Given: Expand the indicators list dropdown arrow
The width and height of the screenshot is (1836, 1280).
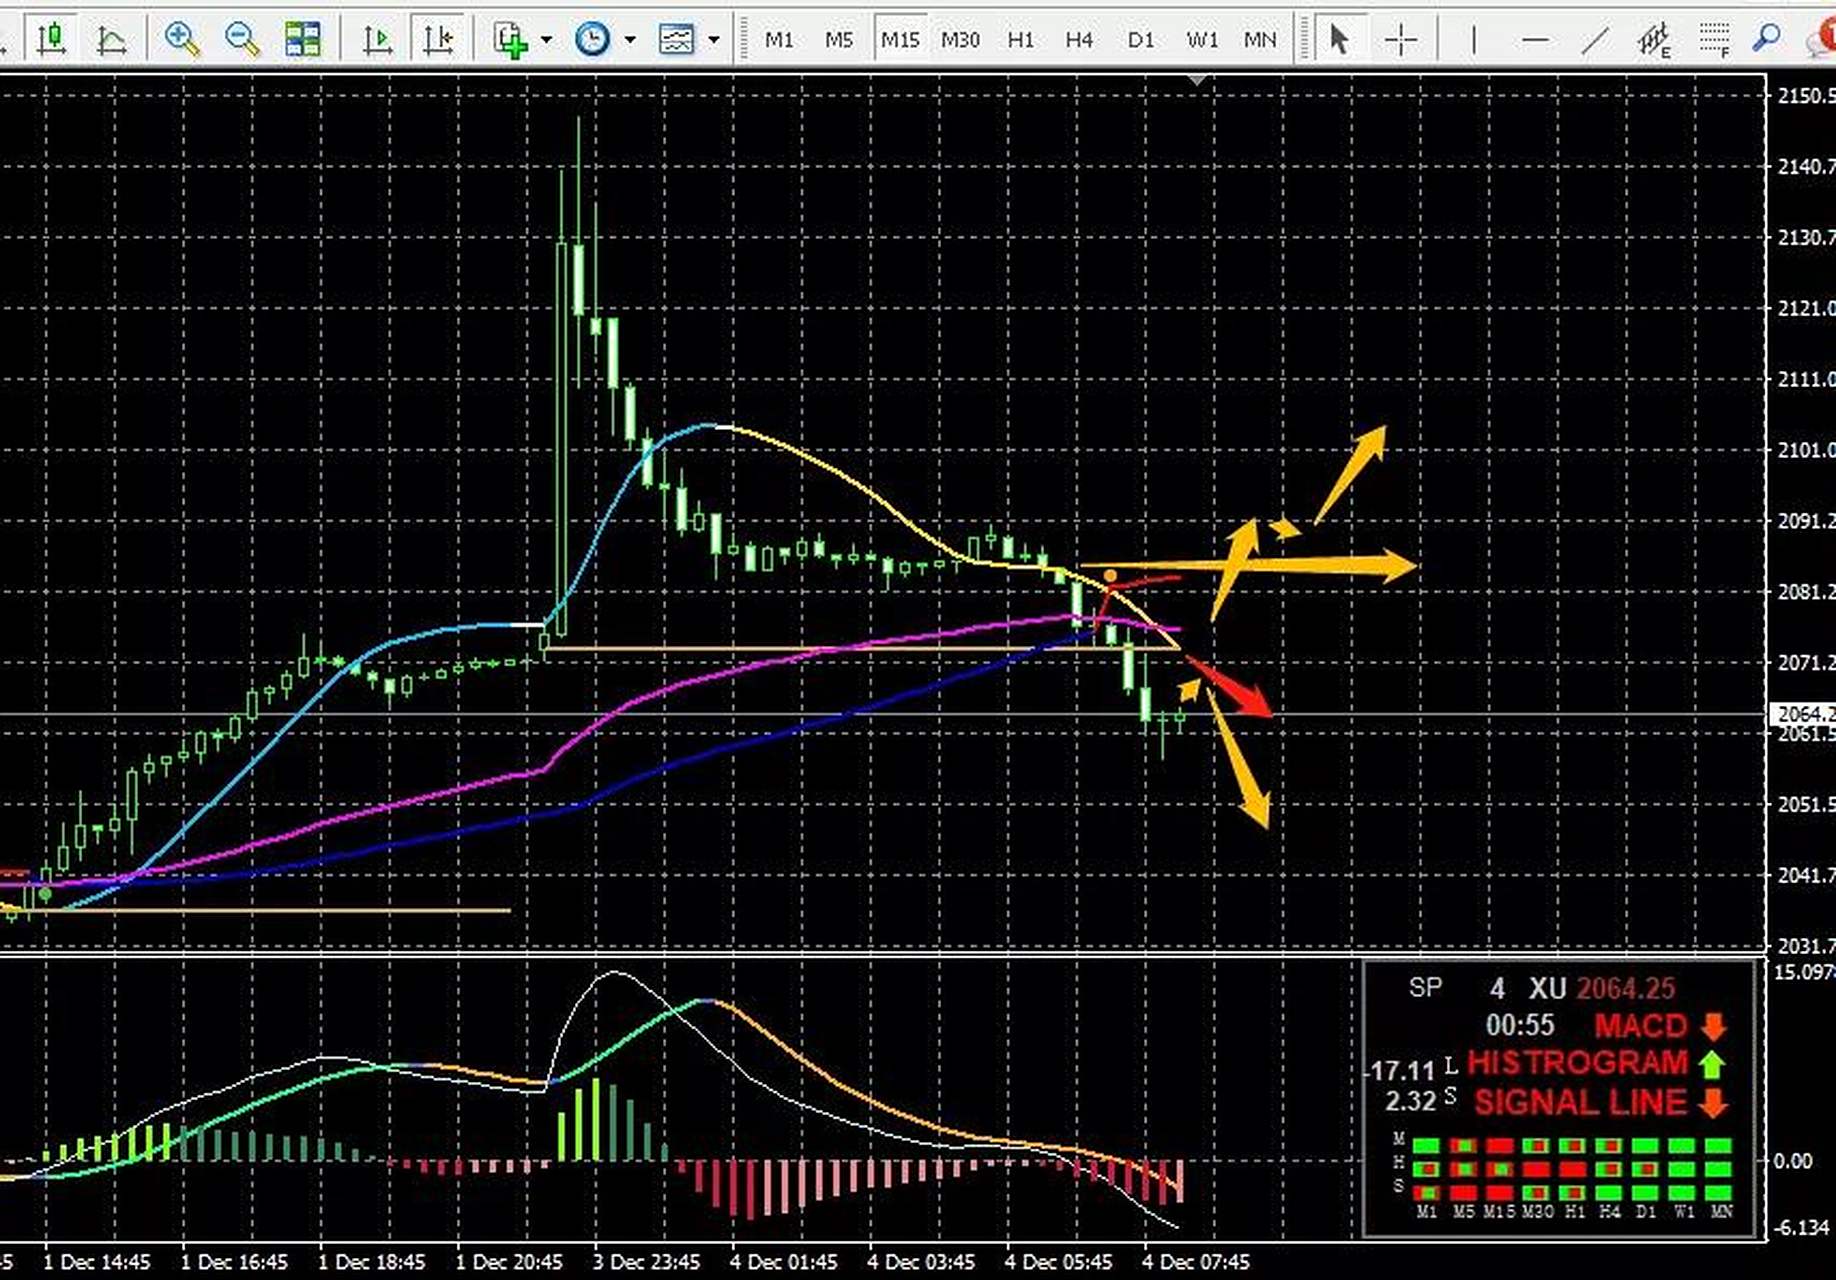Looking at the screenshot, I should pos(546,40).
